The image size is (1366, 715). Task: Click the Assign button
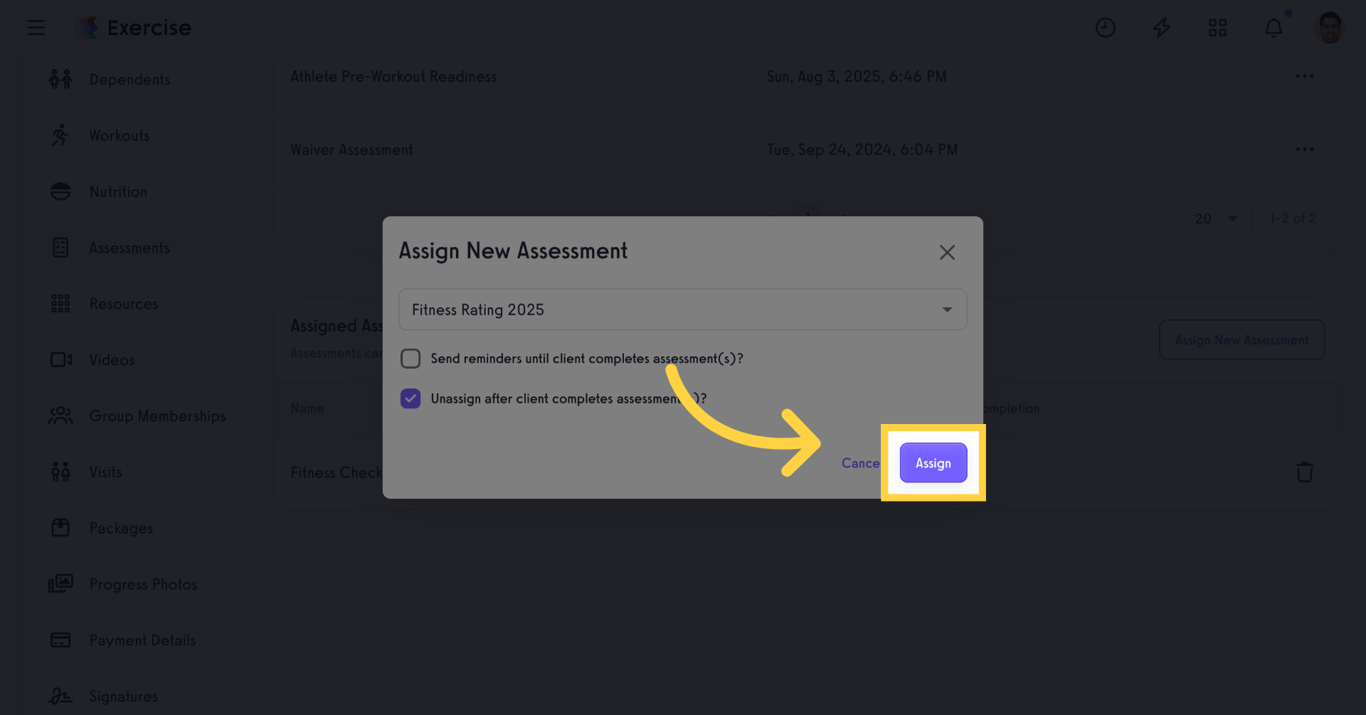933,462
